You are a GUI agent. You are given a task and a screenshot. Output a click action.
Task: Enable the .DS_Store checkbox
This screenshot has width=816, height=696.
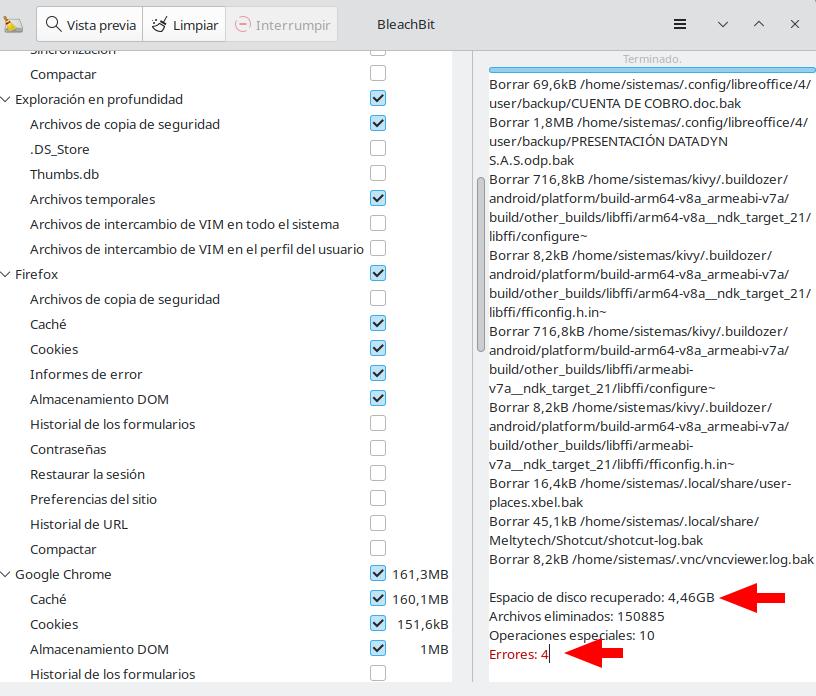[x=378, y=148]
